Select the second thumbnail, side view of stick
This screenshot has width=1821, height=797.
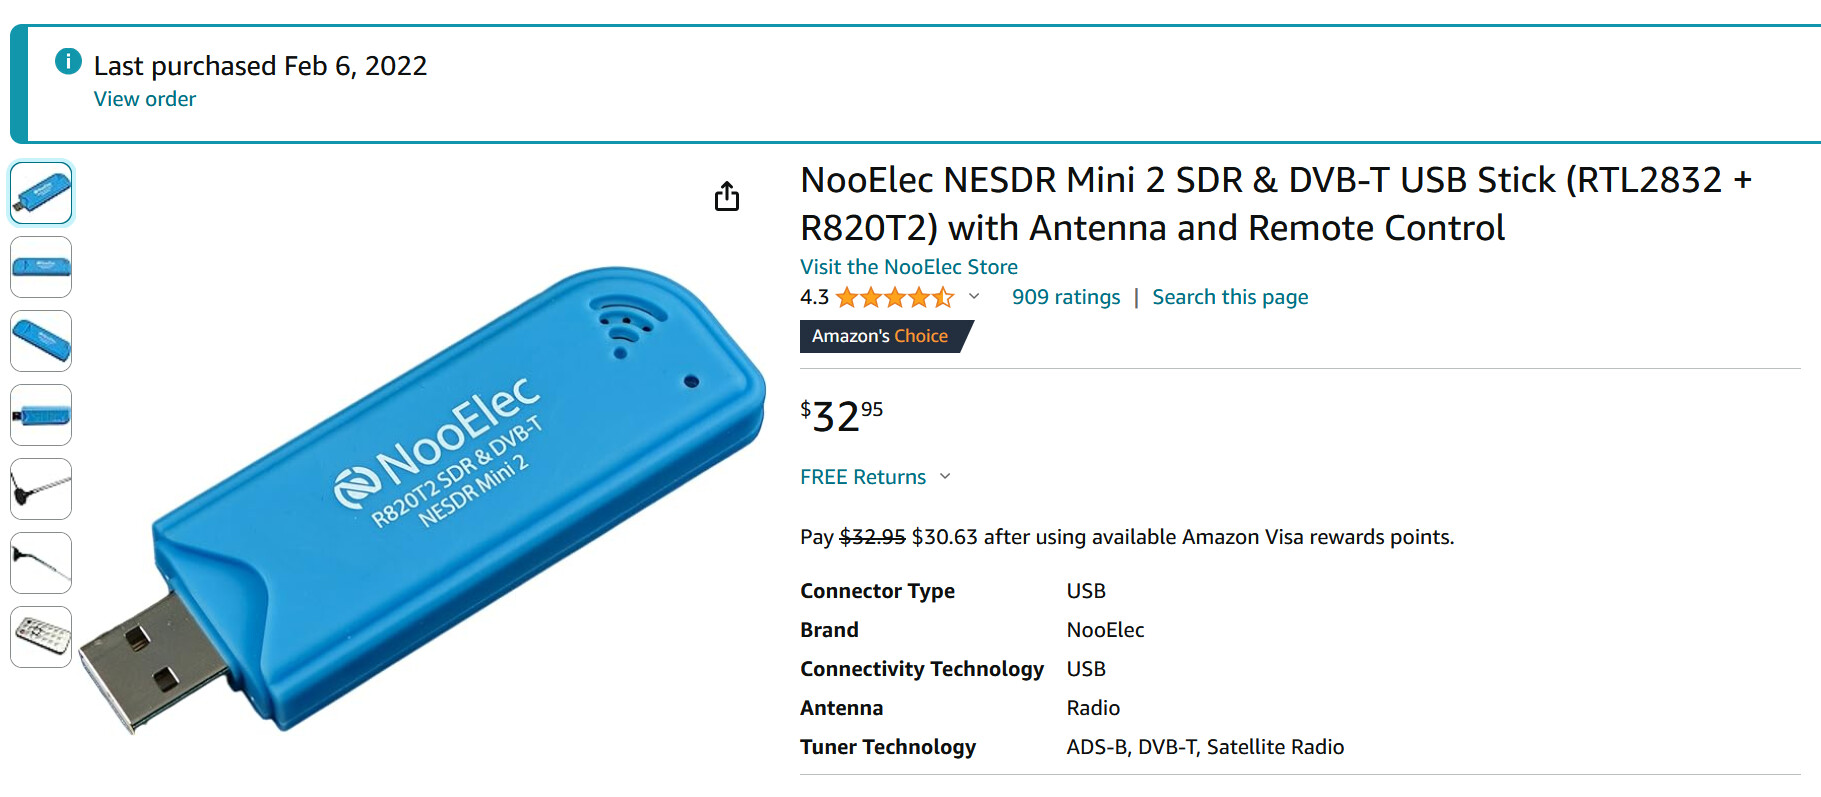[x=41, y=267]
